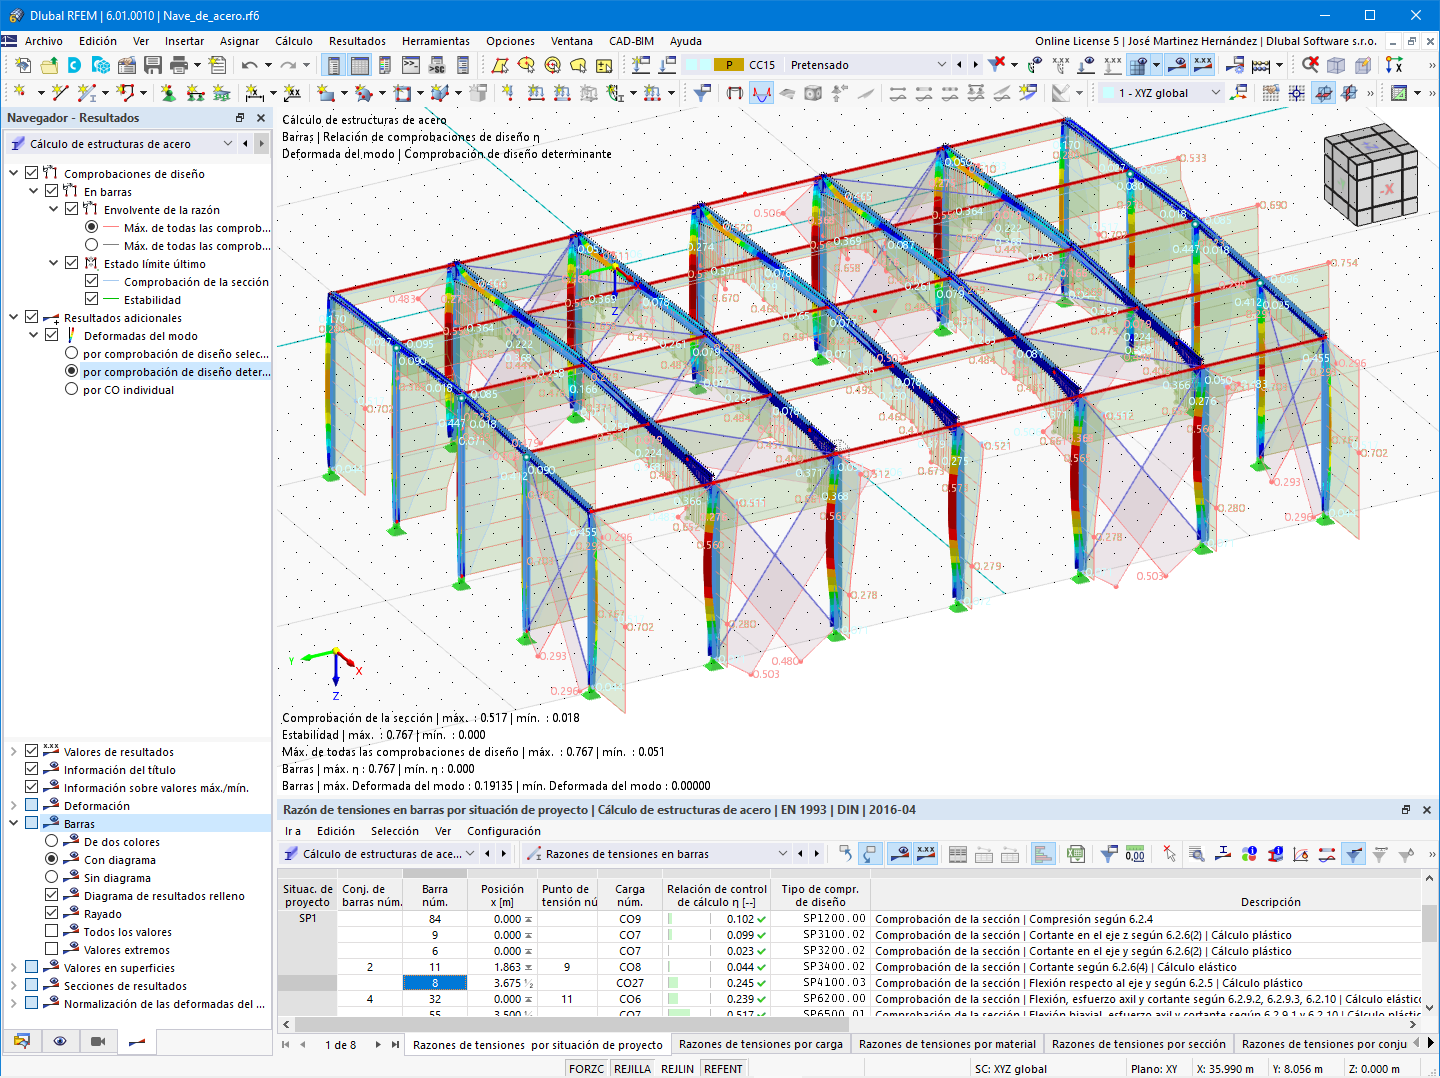Save the model with the floppy disk icon
1440x1078 pixels.
[153, 65]
